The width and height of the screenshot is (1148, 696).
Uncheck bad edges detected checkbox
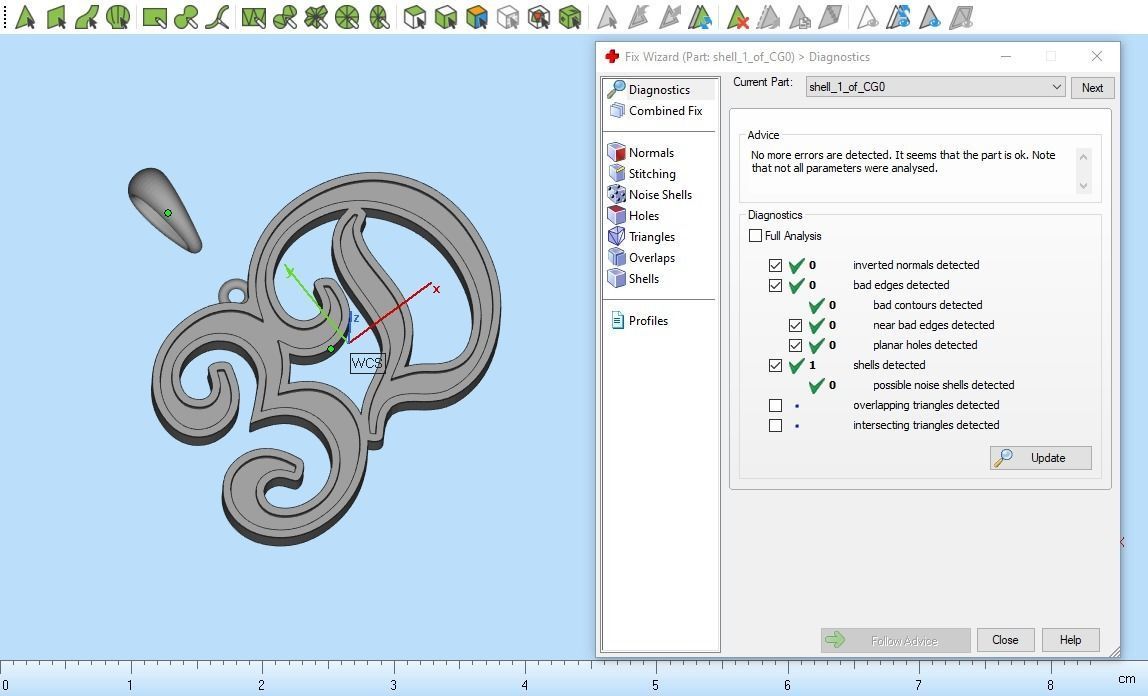pos(775,285)
